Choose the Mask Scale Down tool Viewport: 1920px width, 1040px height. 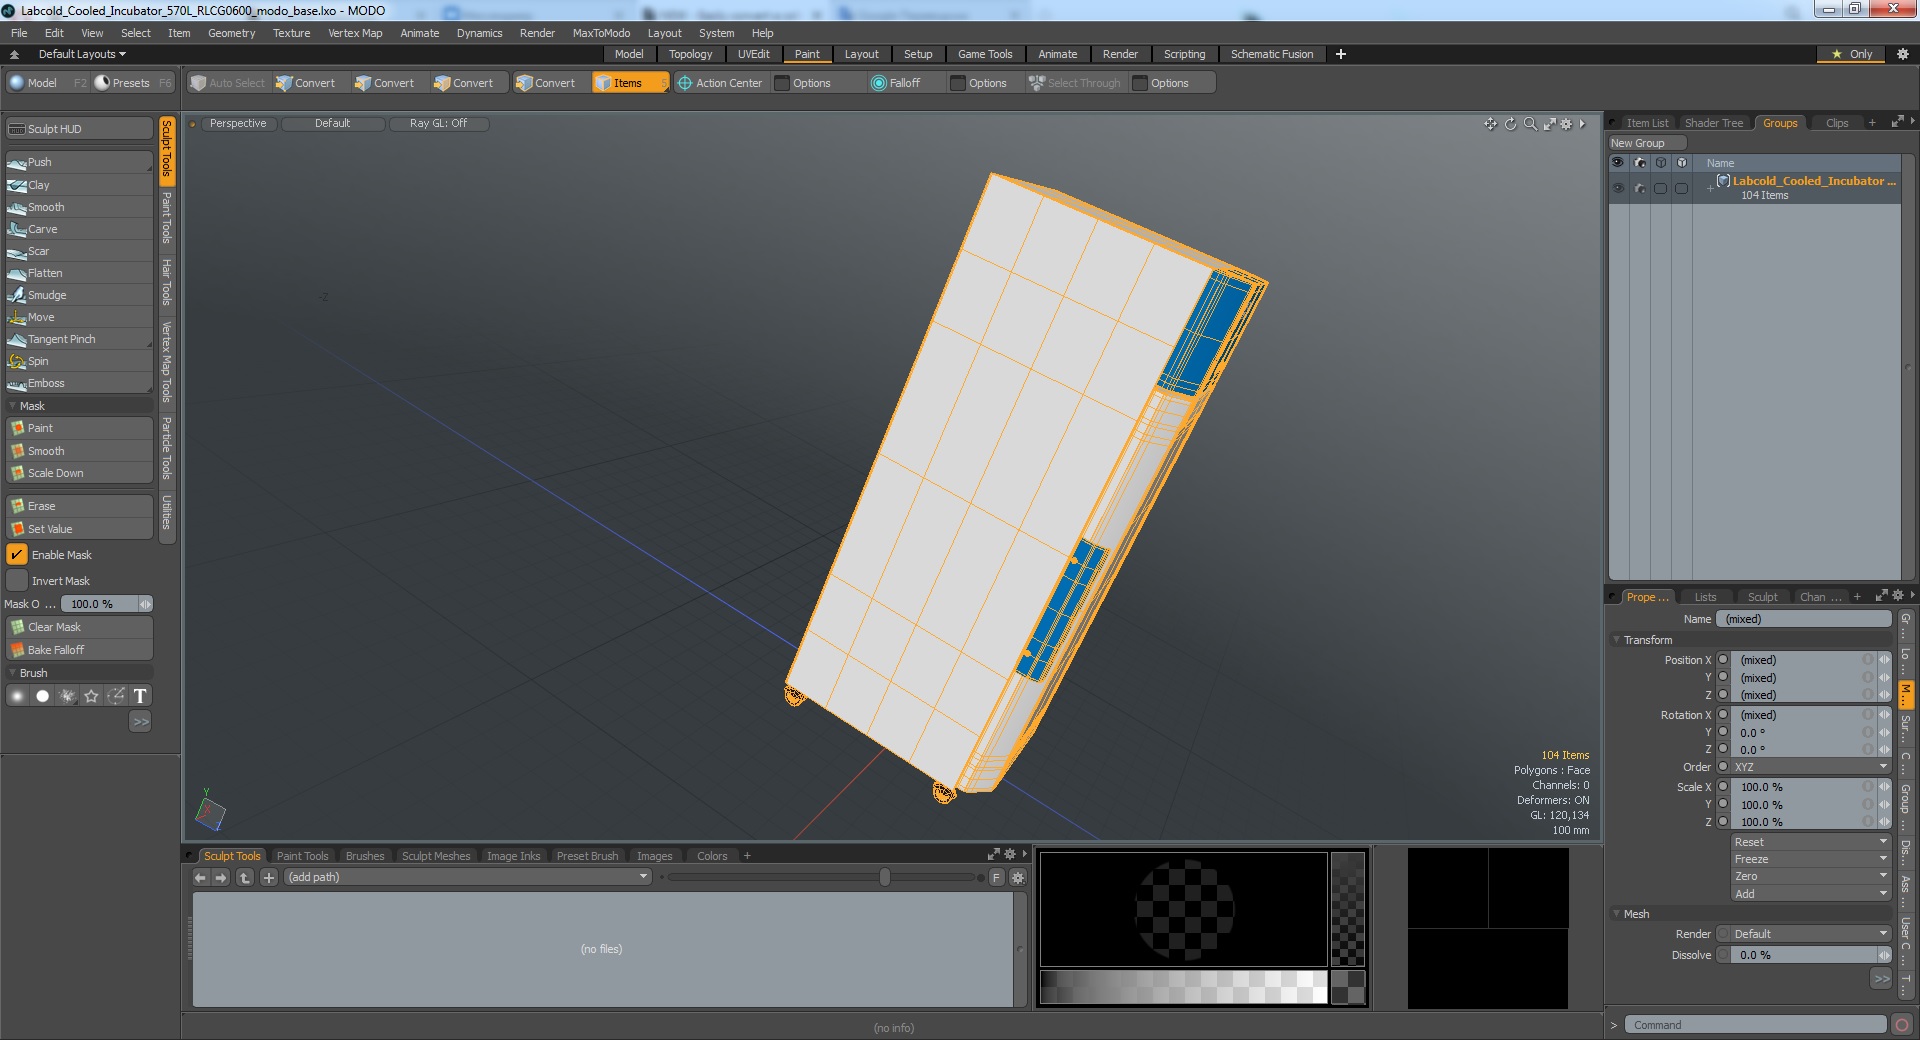coord(79,473)
